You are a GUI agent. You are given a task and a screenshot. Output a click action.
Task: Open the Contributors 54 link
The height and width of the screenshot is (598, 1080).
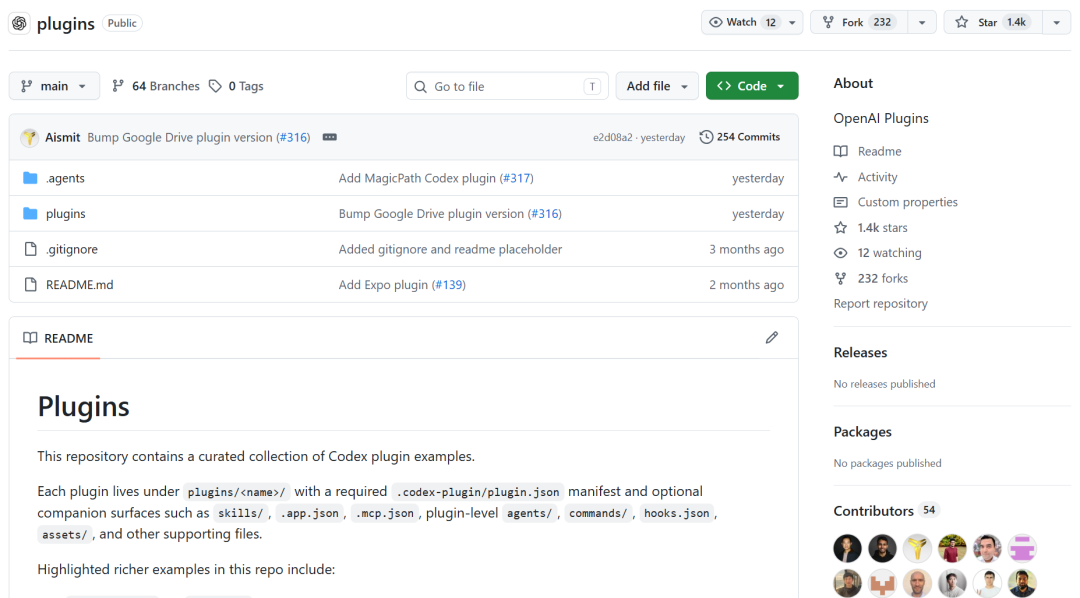[885, 511]
